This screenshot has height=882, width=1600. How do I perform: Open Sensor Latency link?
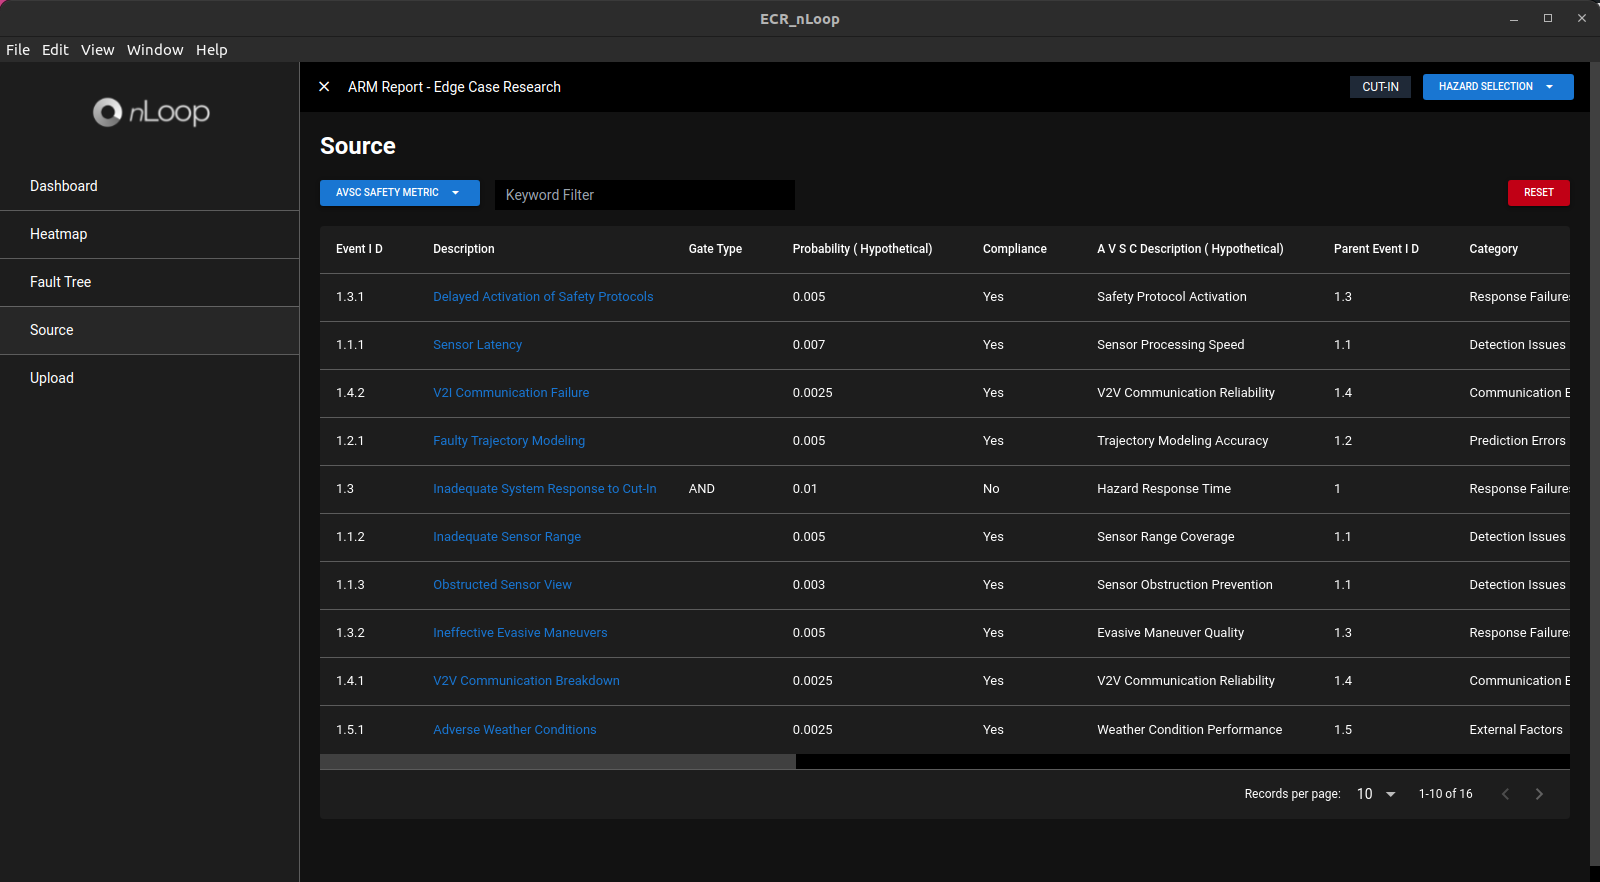click(x=477, y=345)
